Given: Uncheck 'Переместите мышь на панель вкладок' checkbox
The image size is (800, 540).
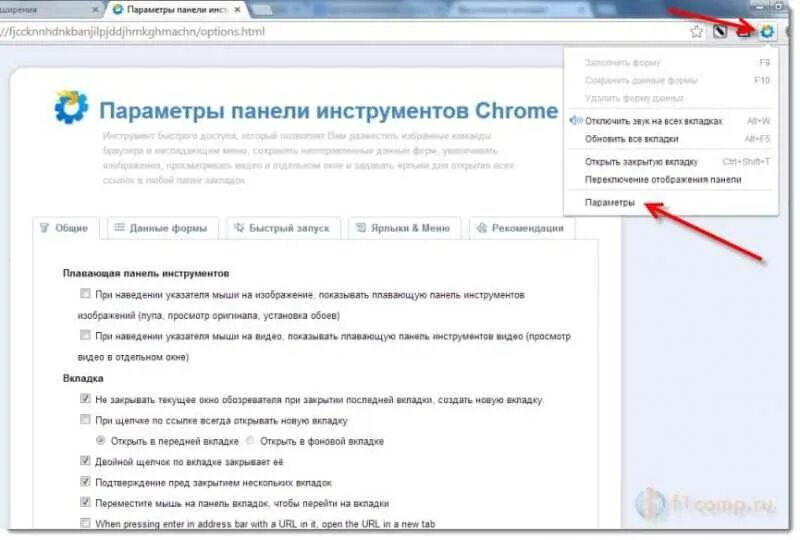Looking at the screenshot, I should click(85, 502).
